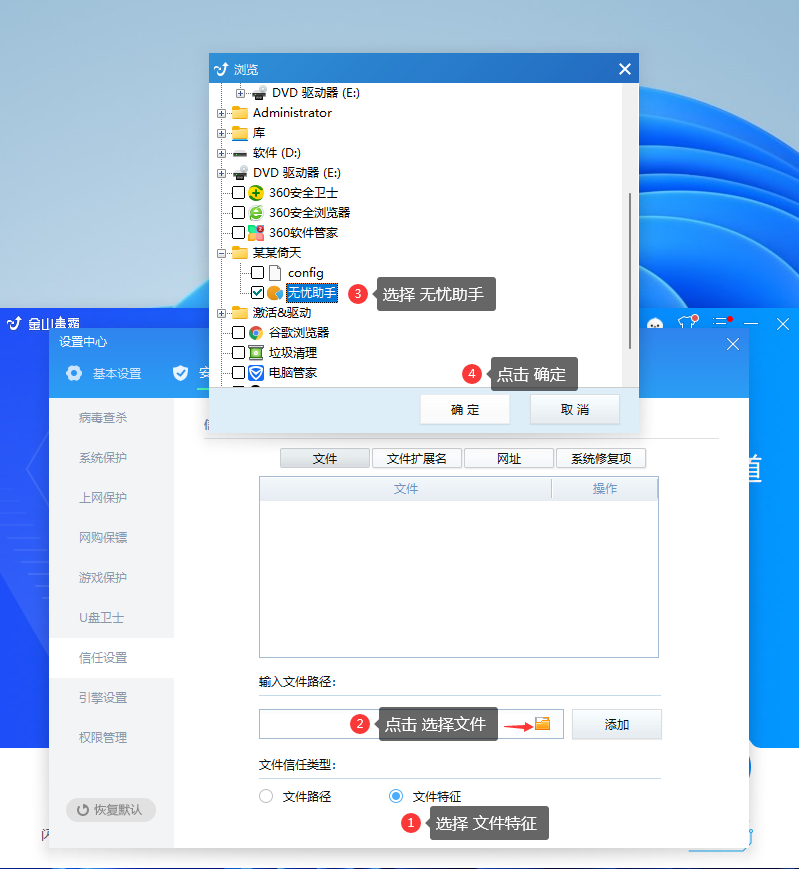Click the 360安全卫士 icon in the tree

click(255, 193)
